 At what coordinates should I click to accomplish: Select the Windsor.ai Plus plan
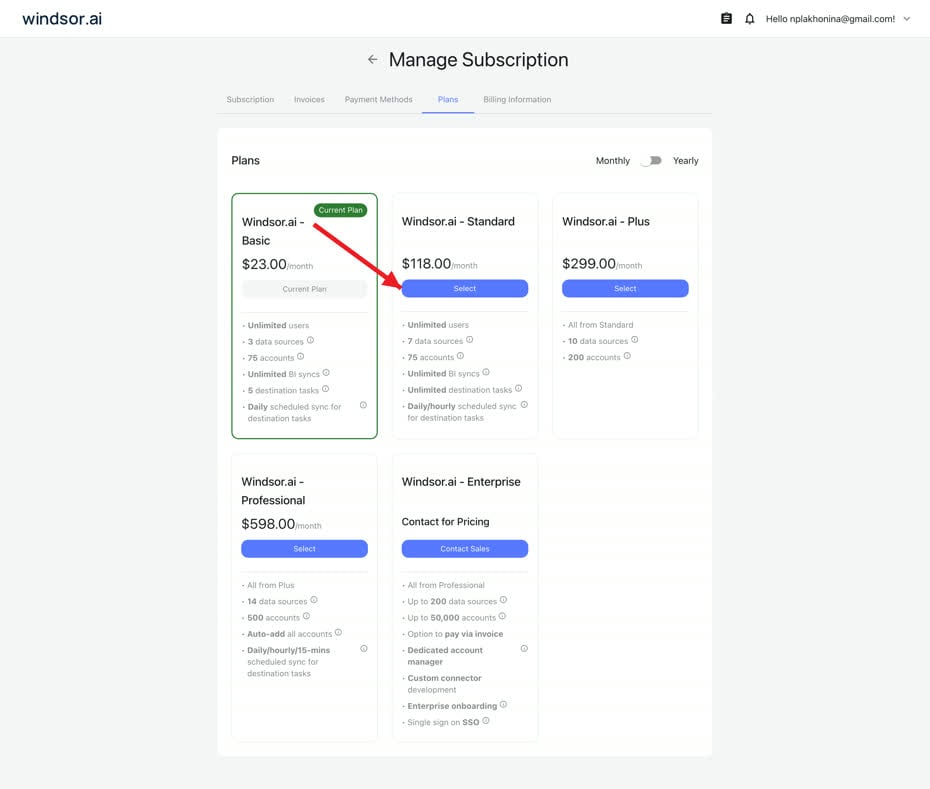click(x=625, y=288)
